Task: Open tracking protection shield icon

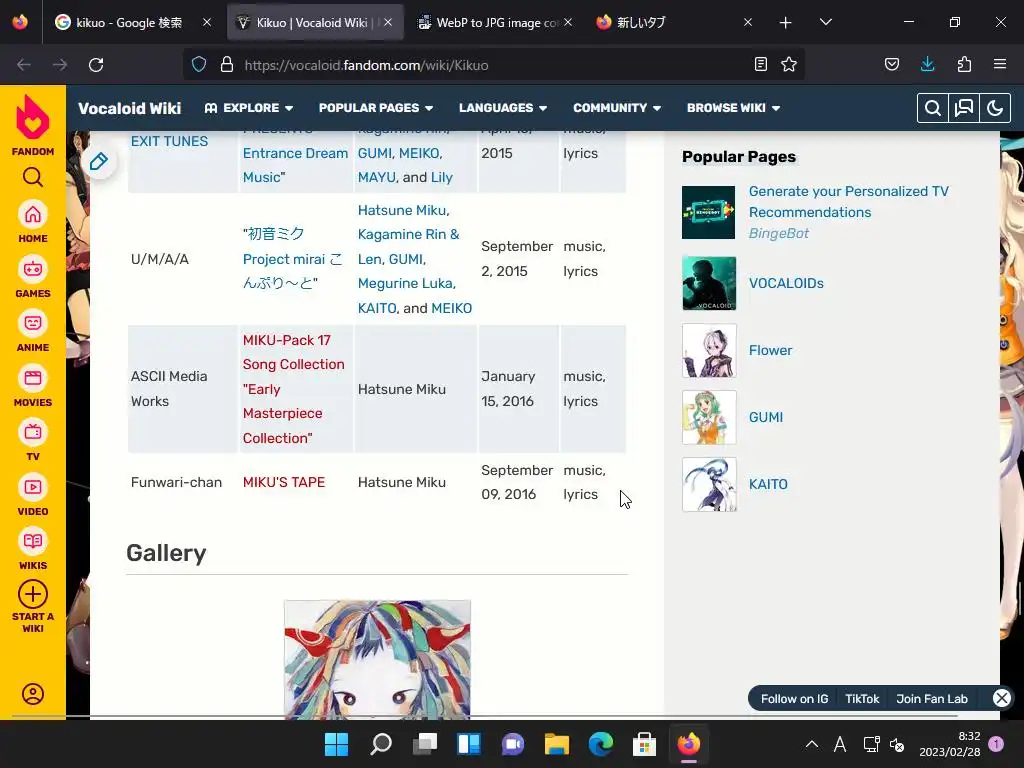Action: pyautogui.click(x=199, y=65)
